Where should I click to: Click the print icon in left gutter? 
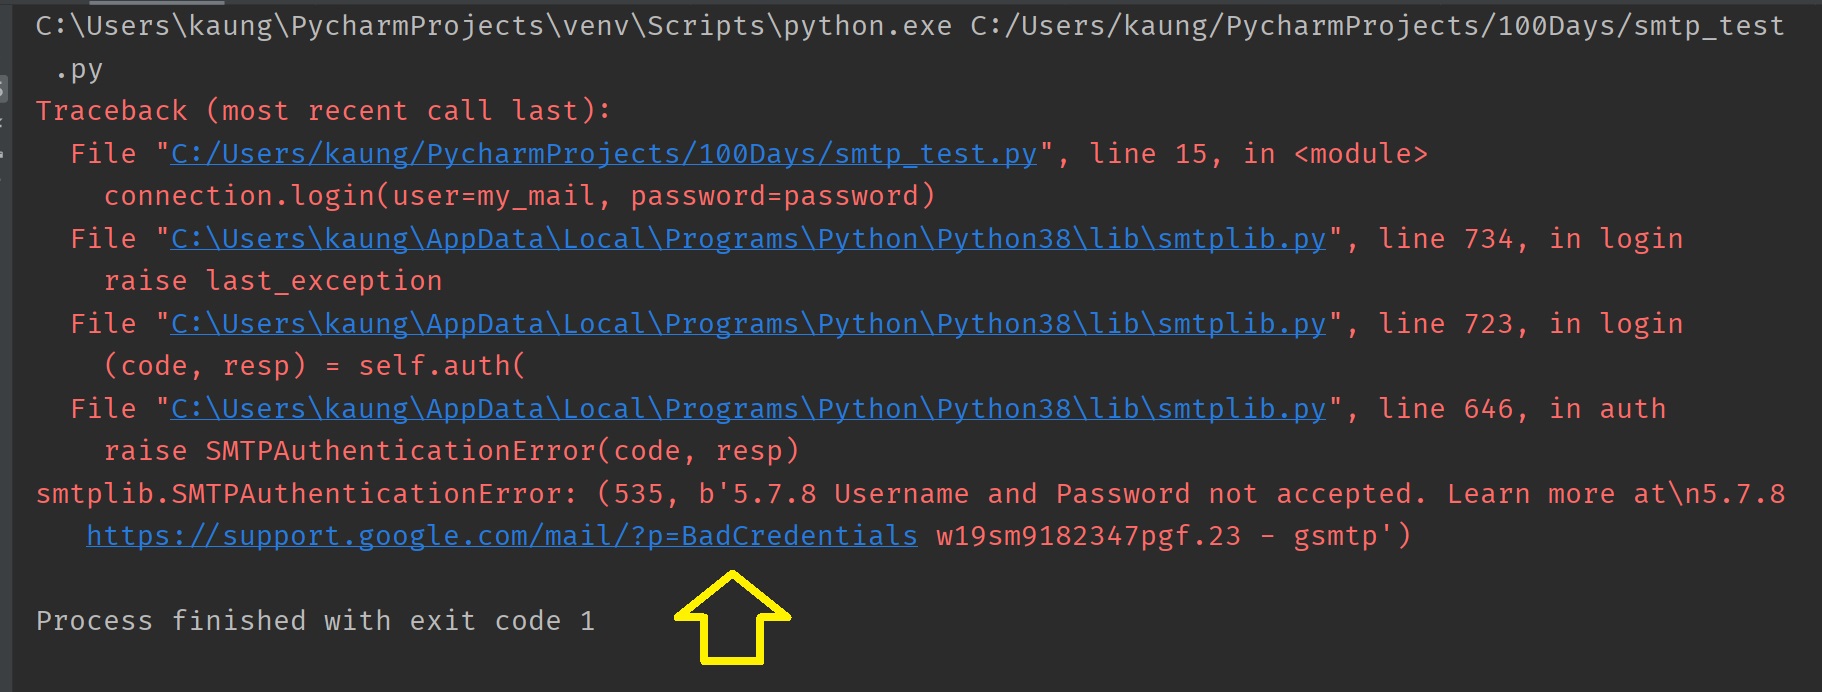pos(3,155)
